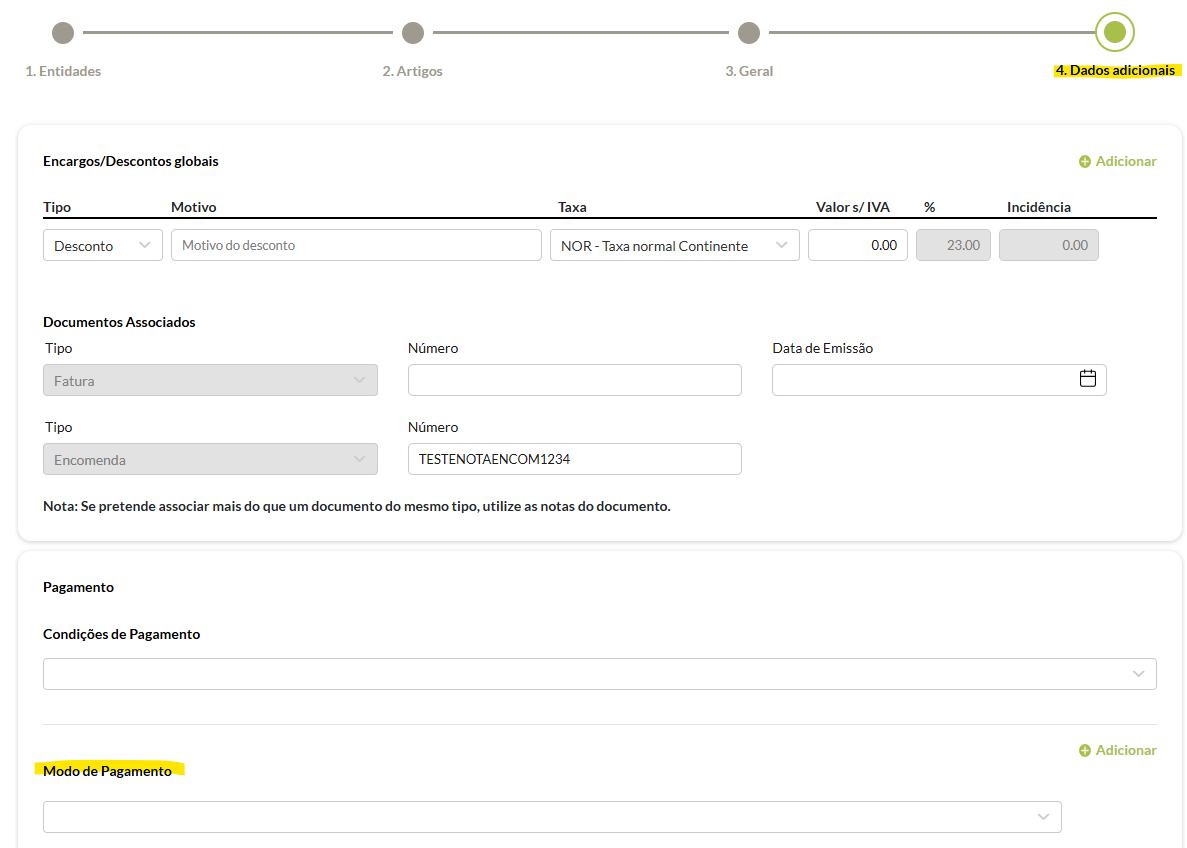Viewport: 1187px width, 848px height.
Task: Click the disabled Encomenda type dropdown
Action: (x=210, y=460)
